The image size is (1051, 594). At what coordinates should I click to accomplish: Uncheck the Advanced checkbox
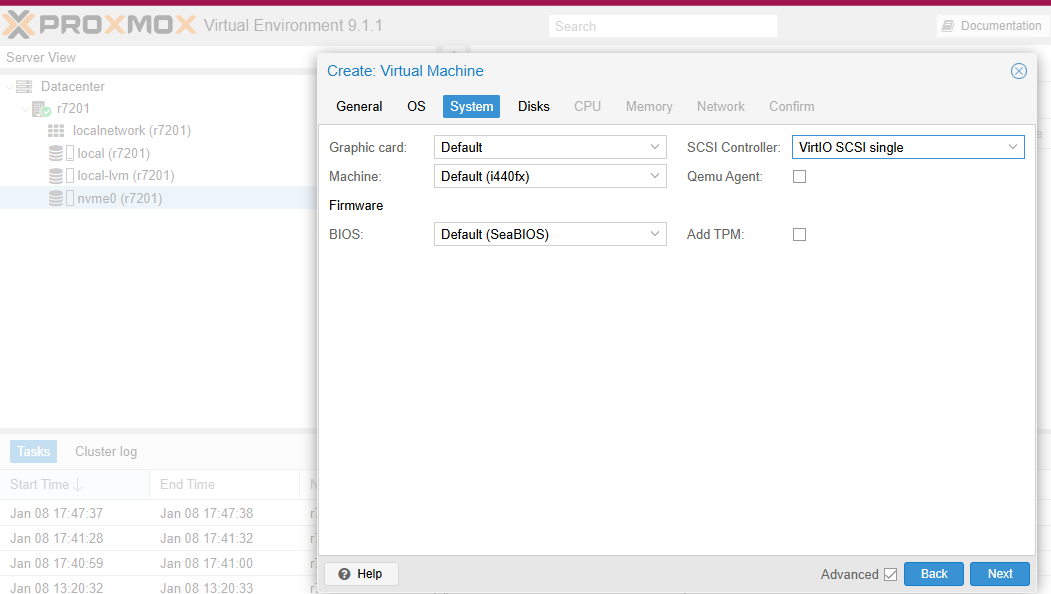pyautogui.click(x=890, y=575)
